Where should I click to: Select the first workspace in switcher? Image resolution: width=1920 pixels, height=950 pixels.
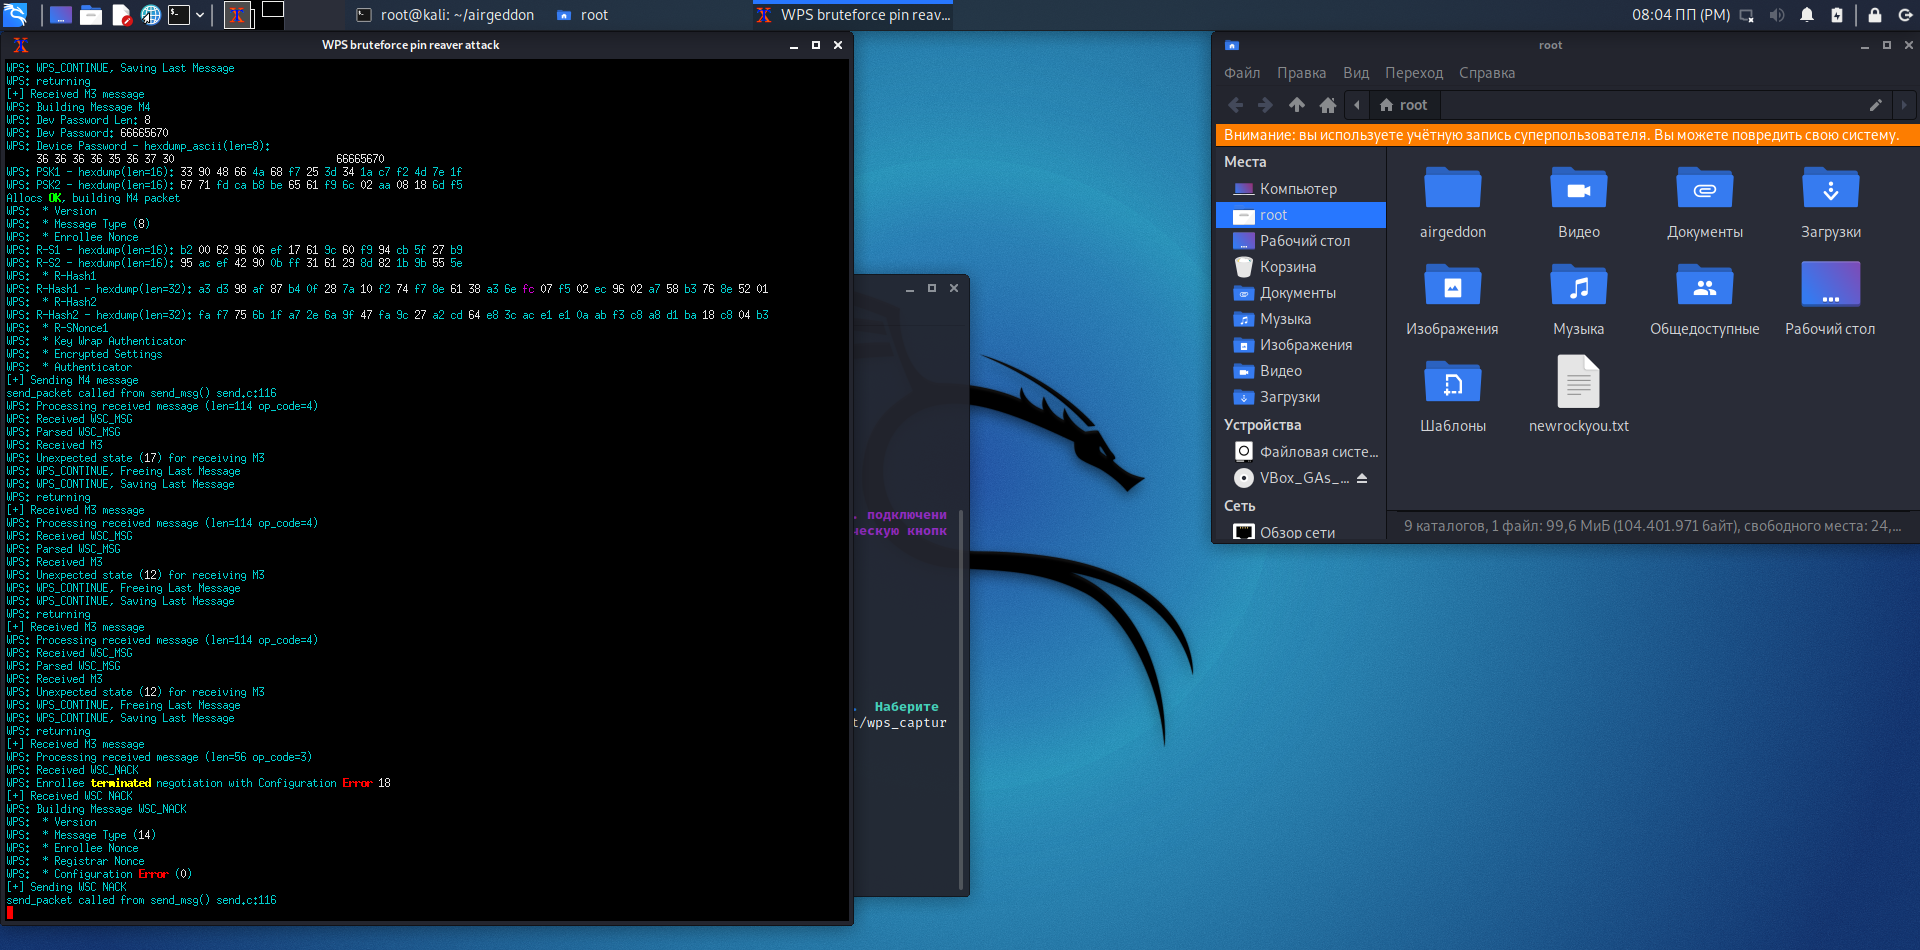(238, 15)
